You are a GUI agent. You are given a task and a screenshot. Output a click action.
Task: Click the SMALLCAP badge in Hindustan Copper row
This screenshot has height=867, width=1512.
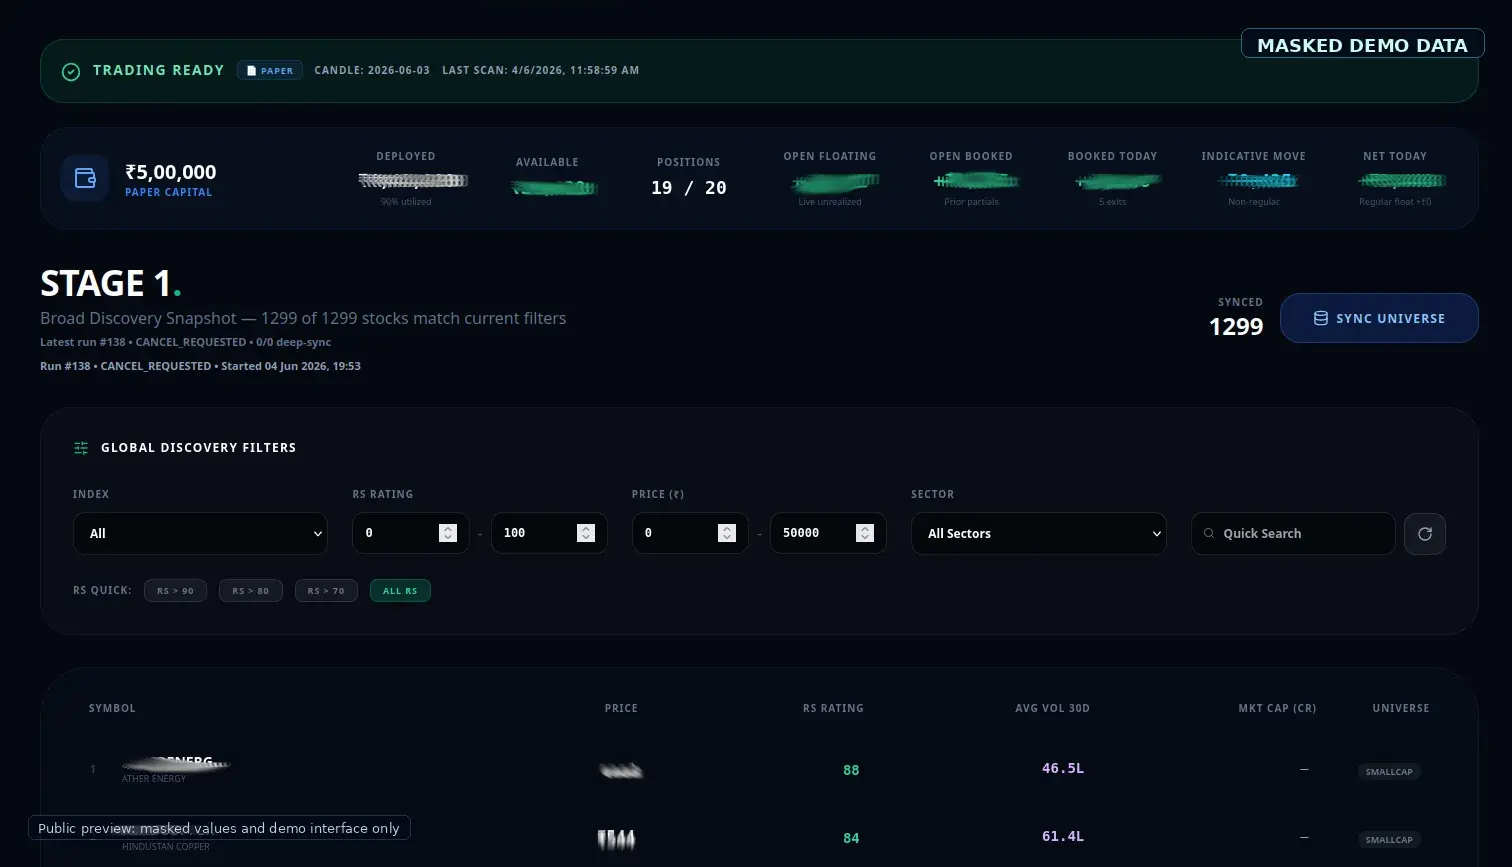coord(1389,840)
